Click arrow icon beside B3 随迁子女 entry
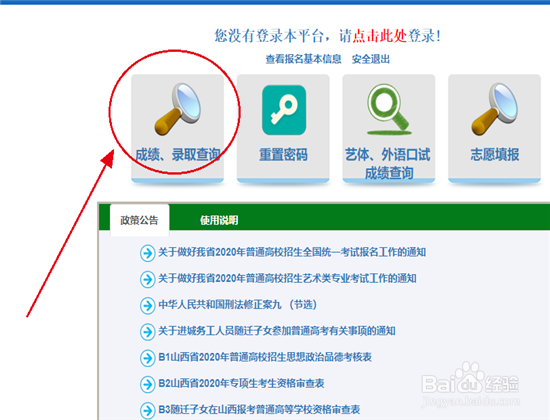Viewport: 550px width, 420px height. pyautogui.click(x=147, y=410)
